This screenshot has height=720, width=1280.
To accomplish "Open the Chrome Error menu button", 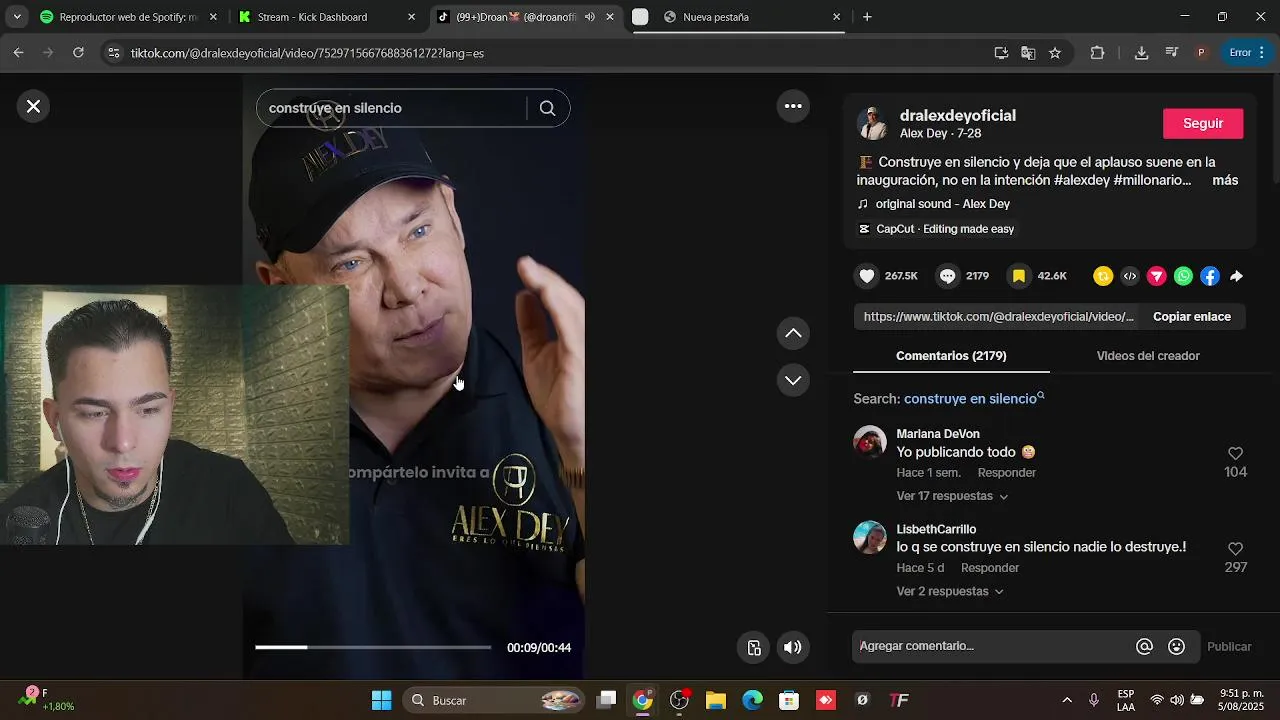I will [x=1248, y=53].
